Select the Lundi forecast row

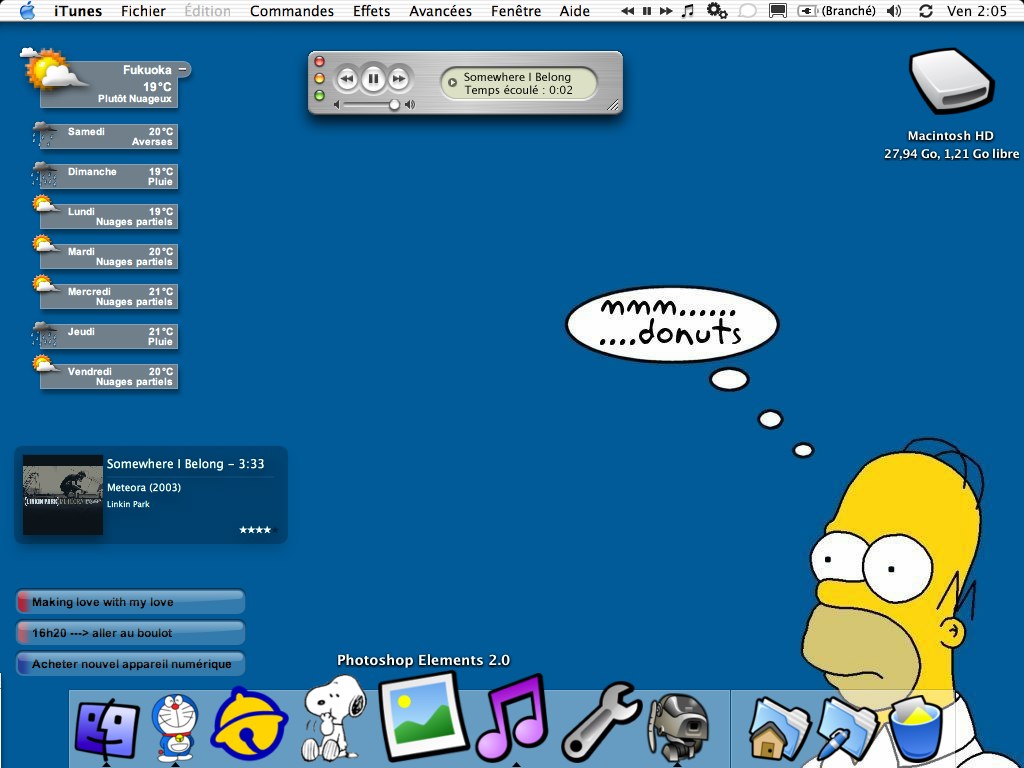[106, 216]
